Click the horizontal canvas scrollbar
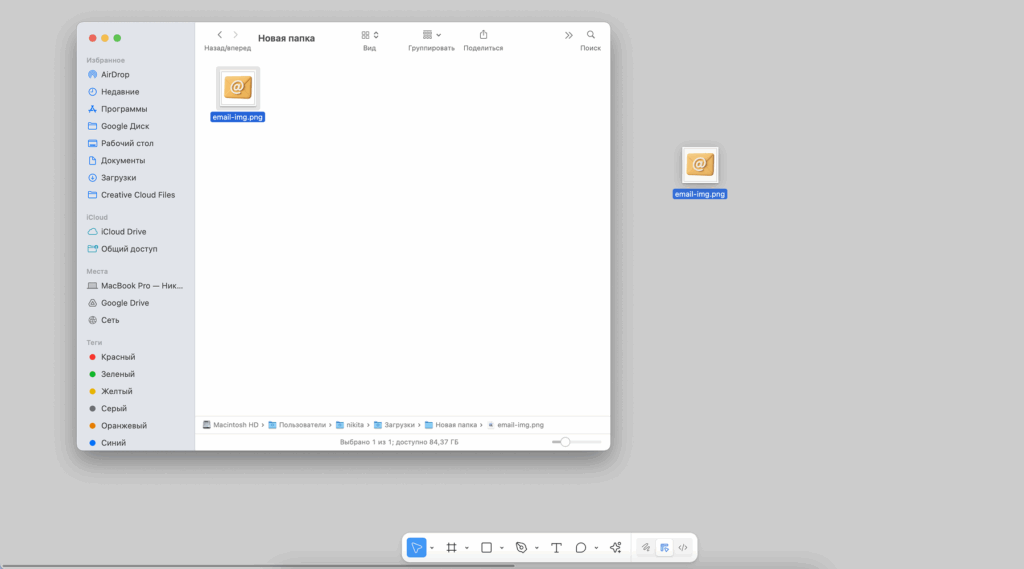This screenshot has height=569, width=1024. 258,566
